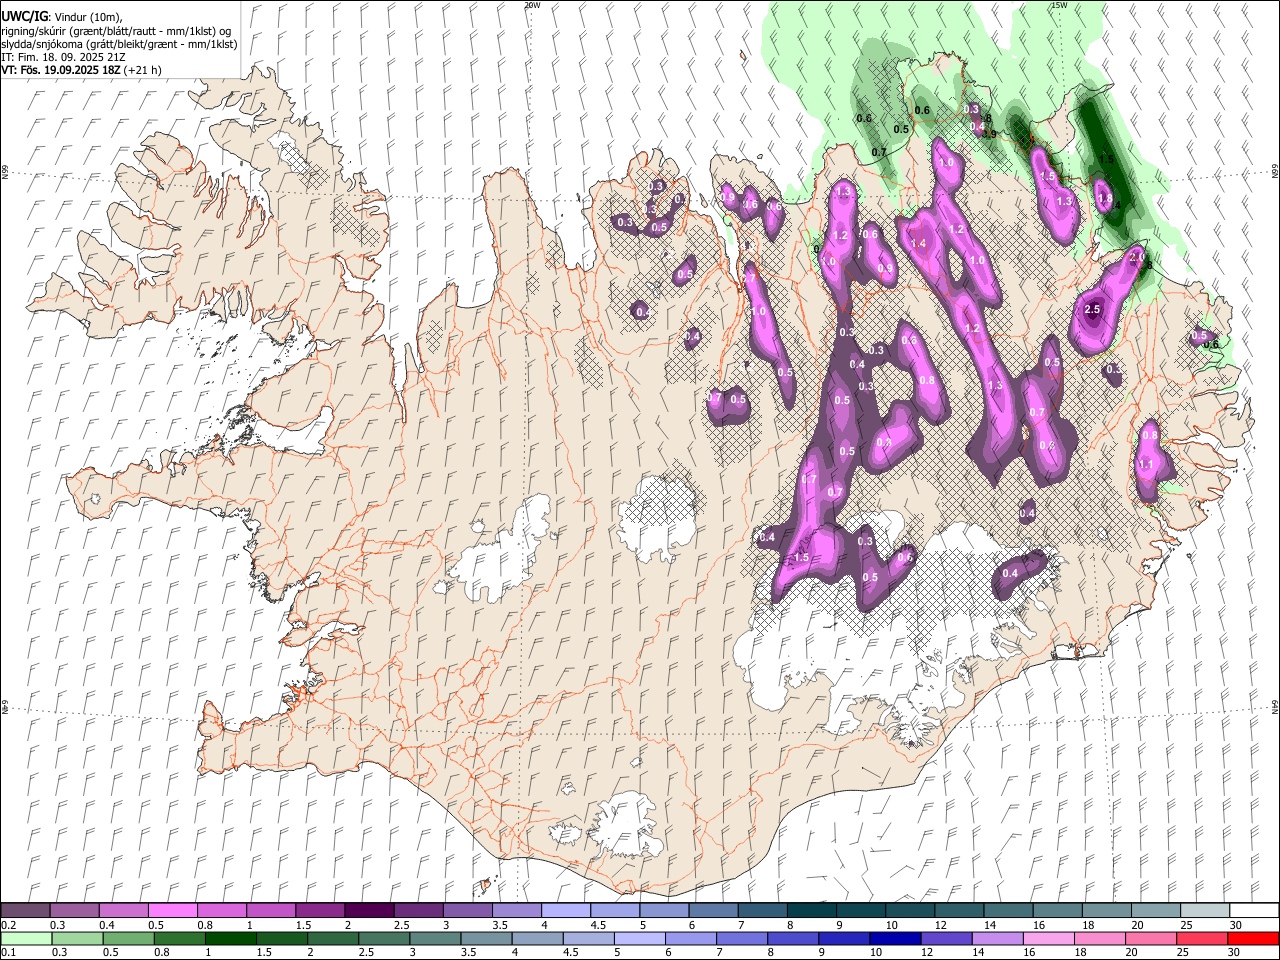The width and height of the screenshot is (1280, 960).
Task: Click the bright red '30' swatch in lower legend
Action: click(x=1253, y=938)
